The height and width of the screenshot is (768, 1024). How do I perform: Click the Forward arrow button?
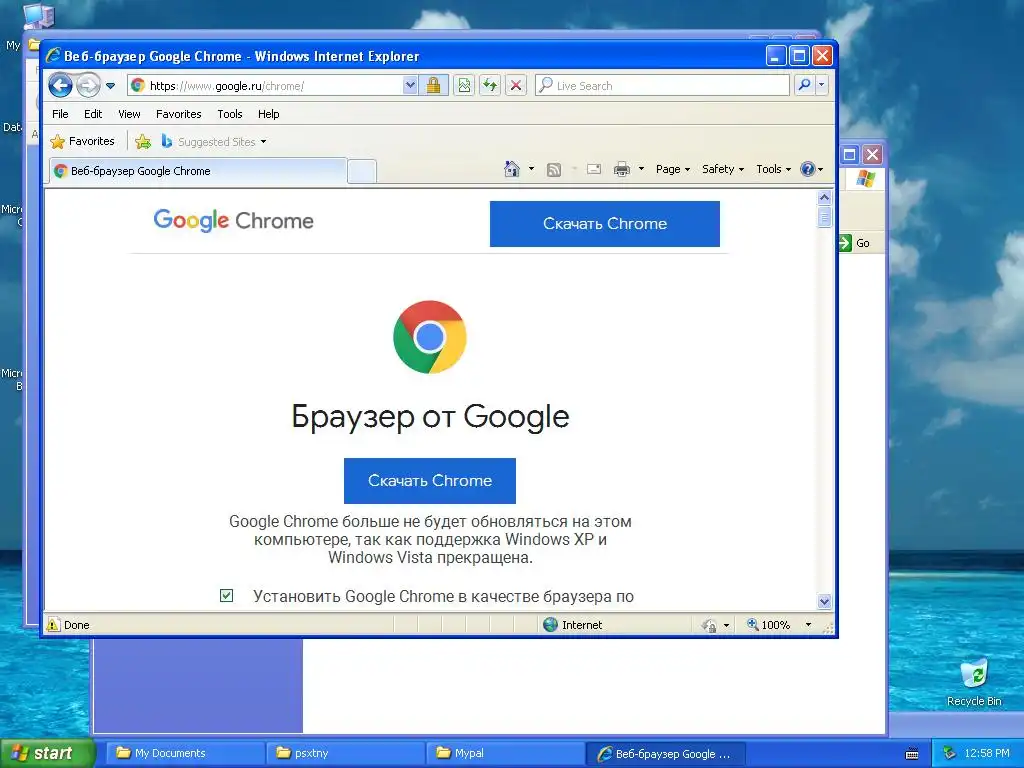88,85
